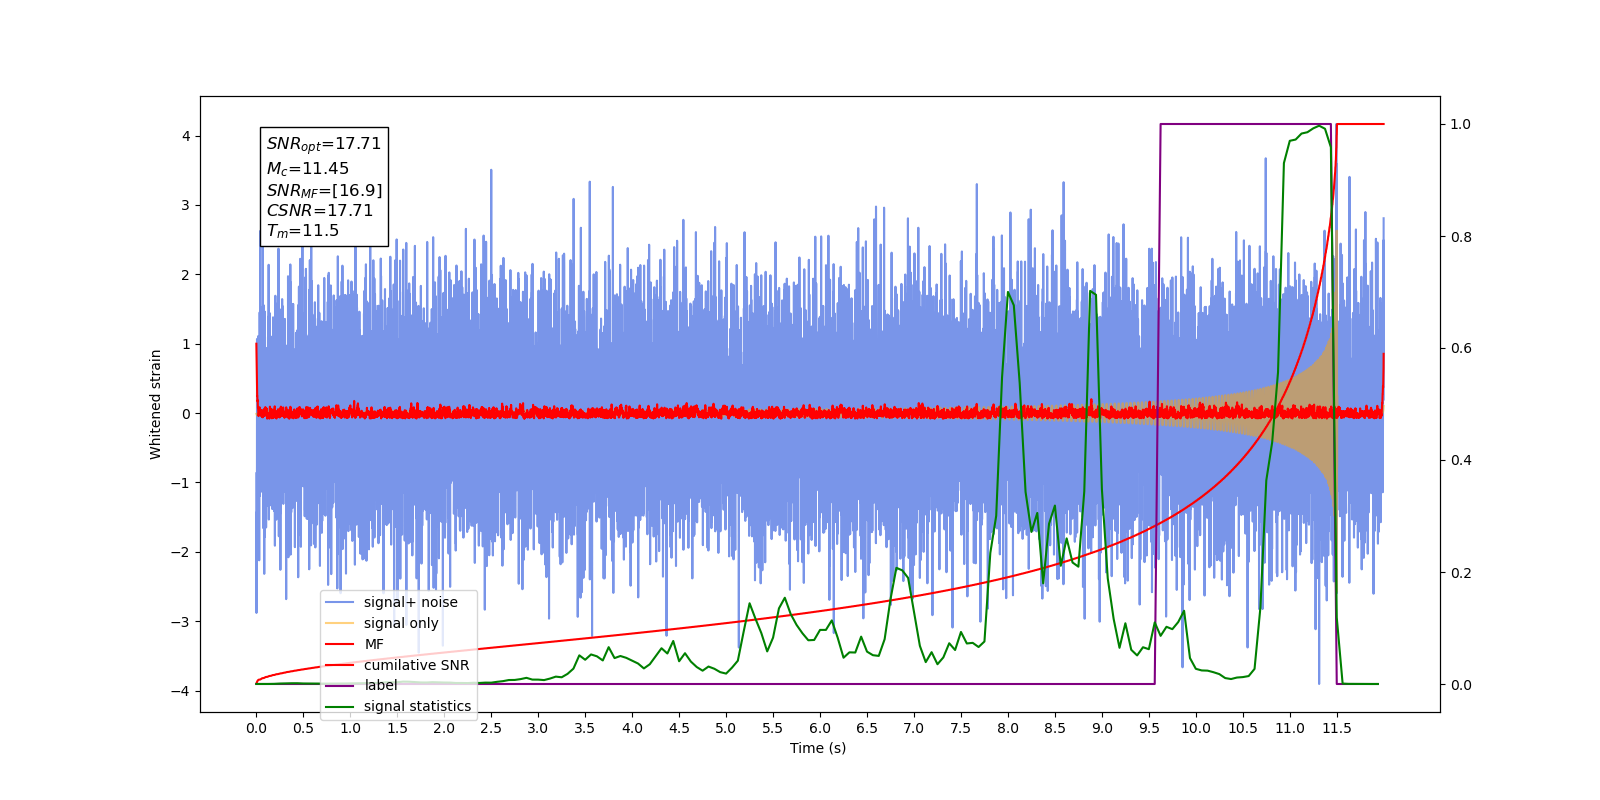
Task: Click the left y-axis tick label 2
Action: [x=186, y=275]
